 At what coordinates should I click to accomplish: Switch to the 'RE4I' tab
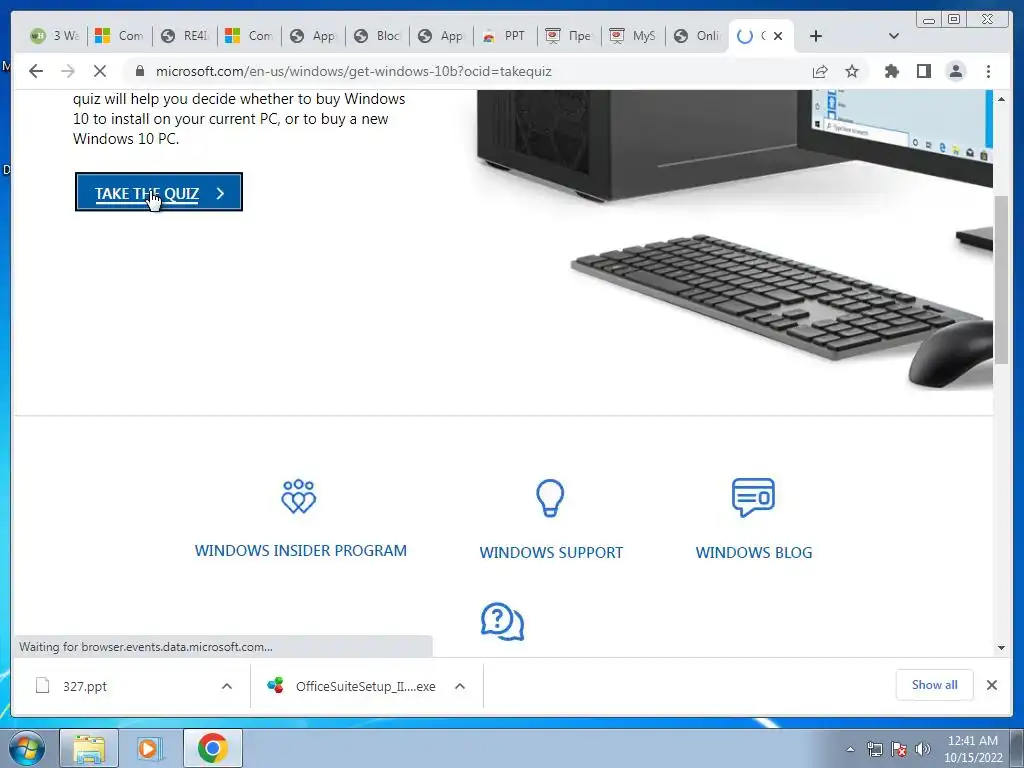[184, 36]
